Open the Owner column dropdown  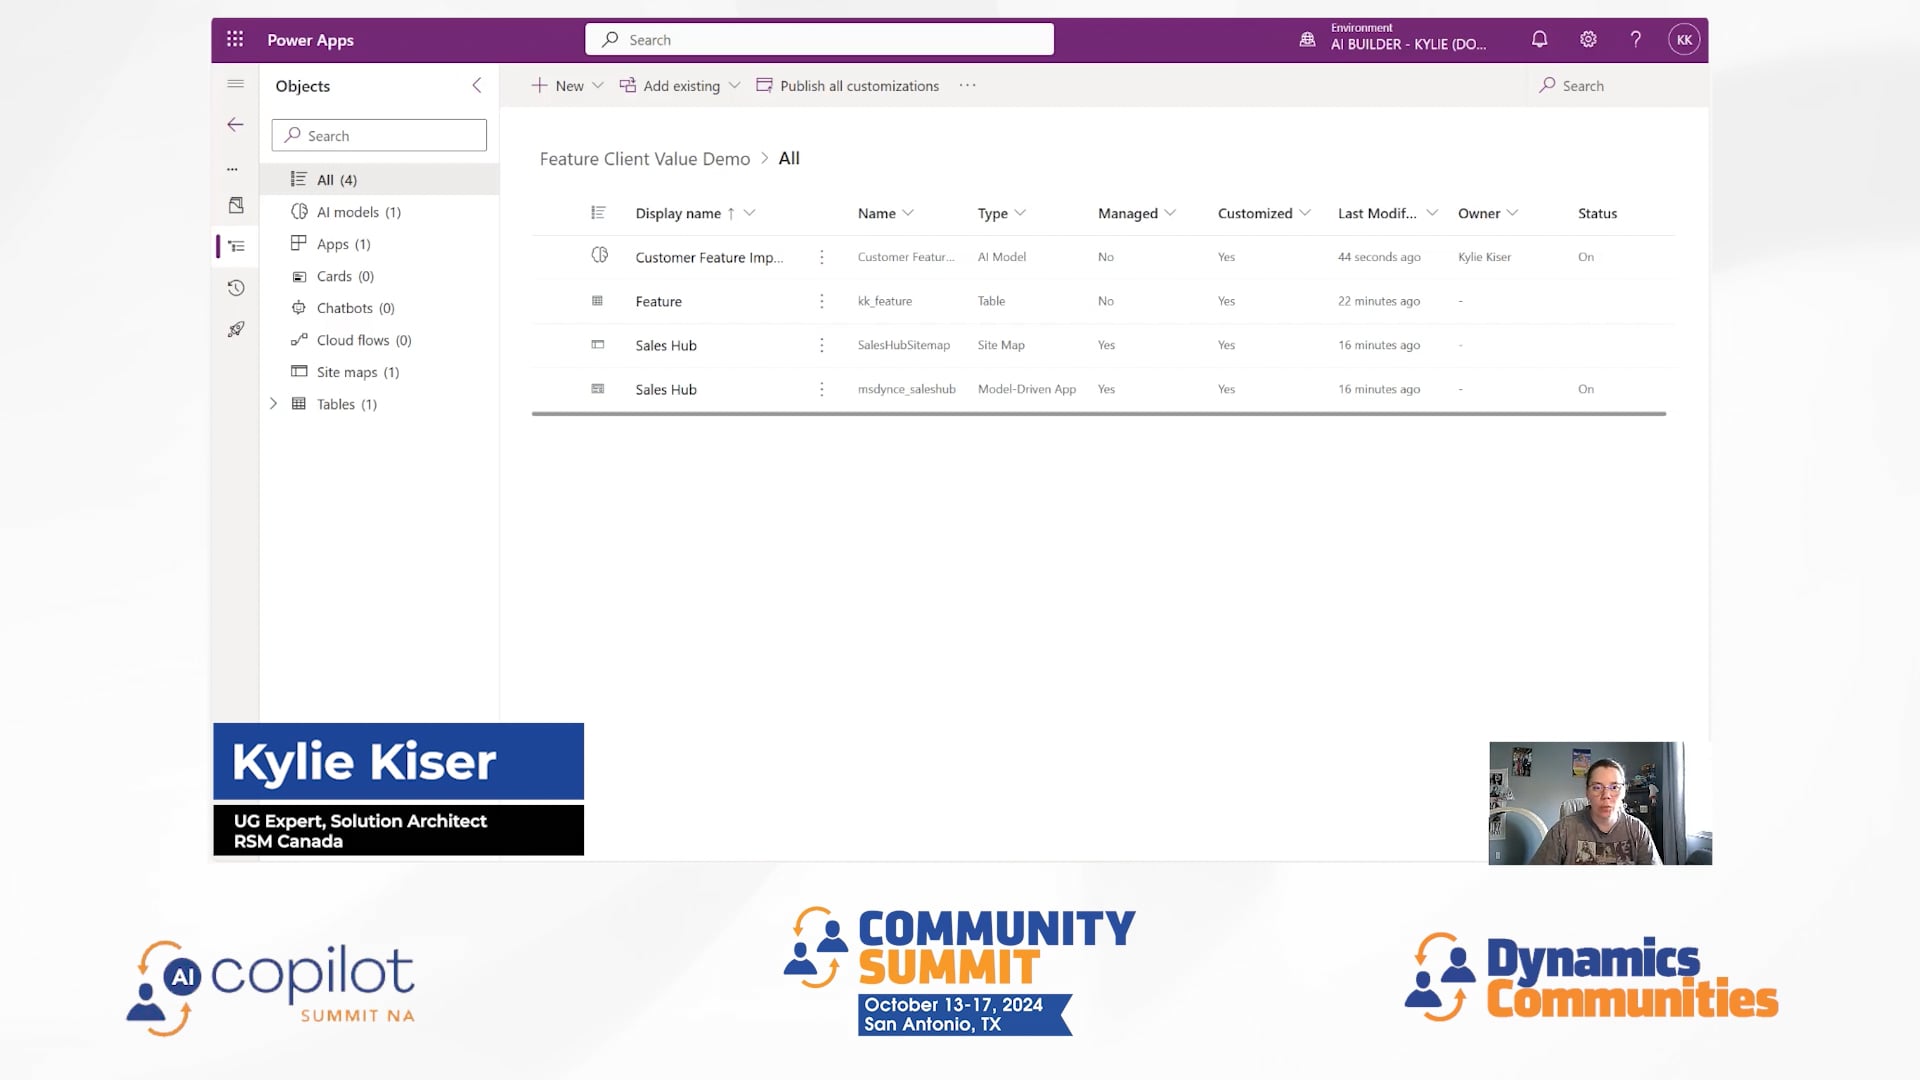(1512, 213)
